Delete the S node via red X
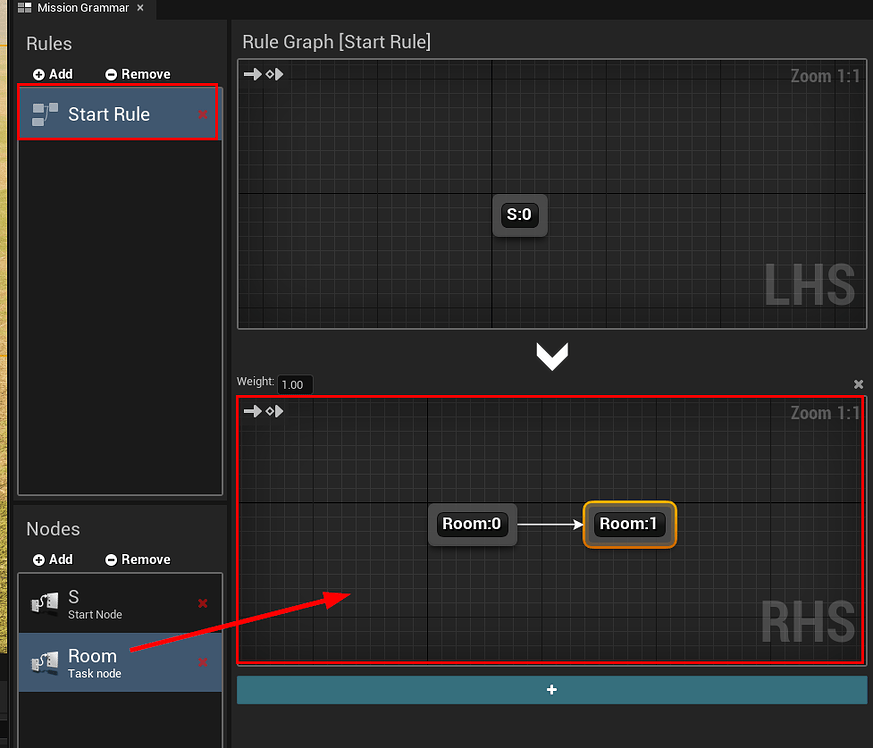Viewport: 873px width, 748px height. pos(203,603)
